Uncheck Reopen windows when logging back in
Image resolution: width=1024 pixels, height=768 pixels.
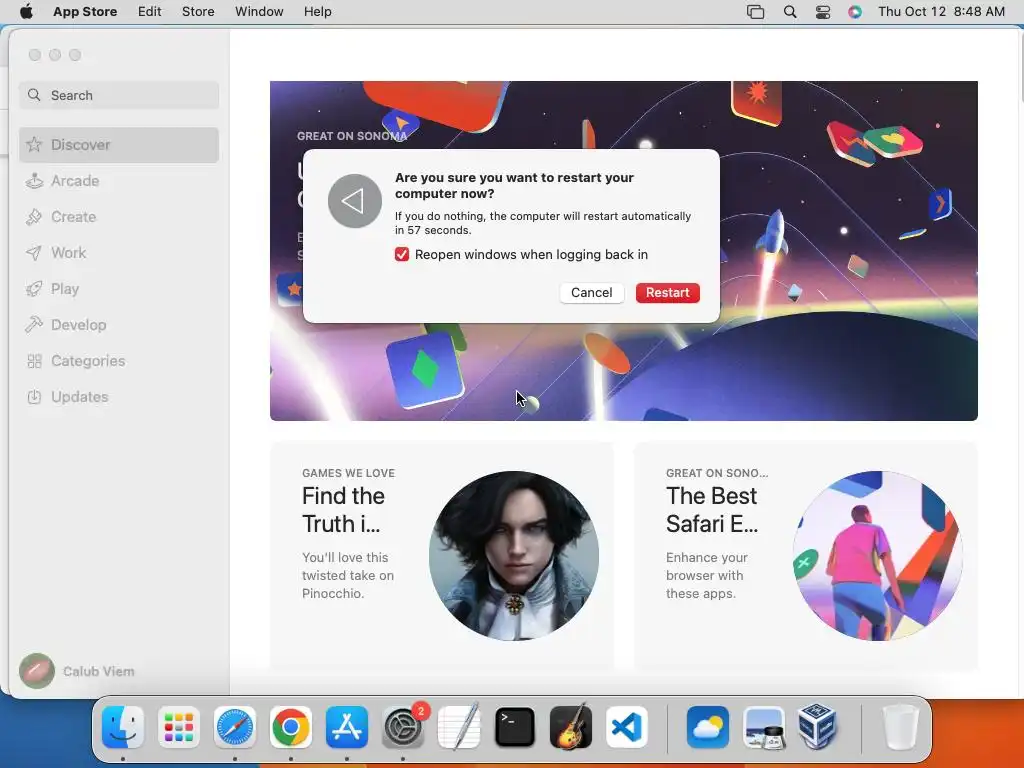pyautogui.click(x=402, y=255)
